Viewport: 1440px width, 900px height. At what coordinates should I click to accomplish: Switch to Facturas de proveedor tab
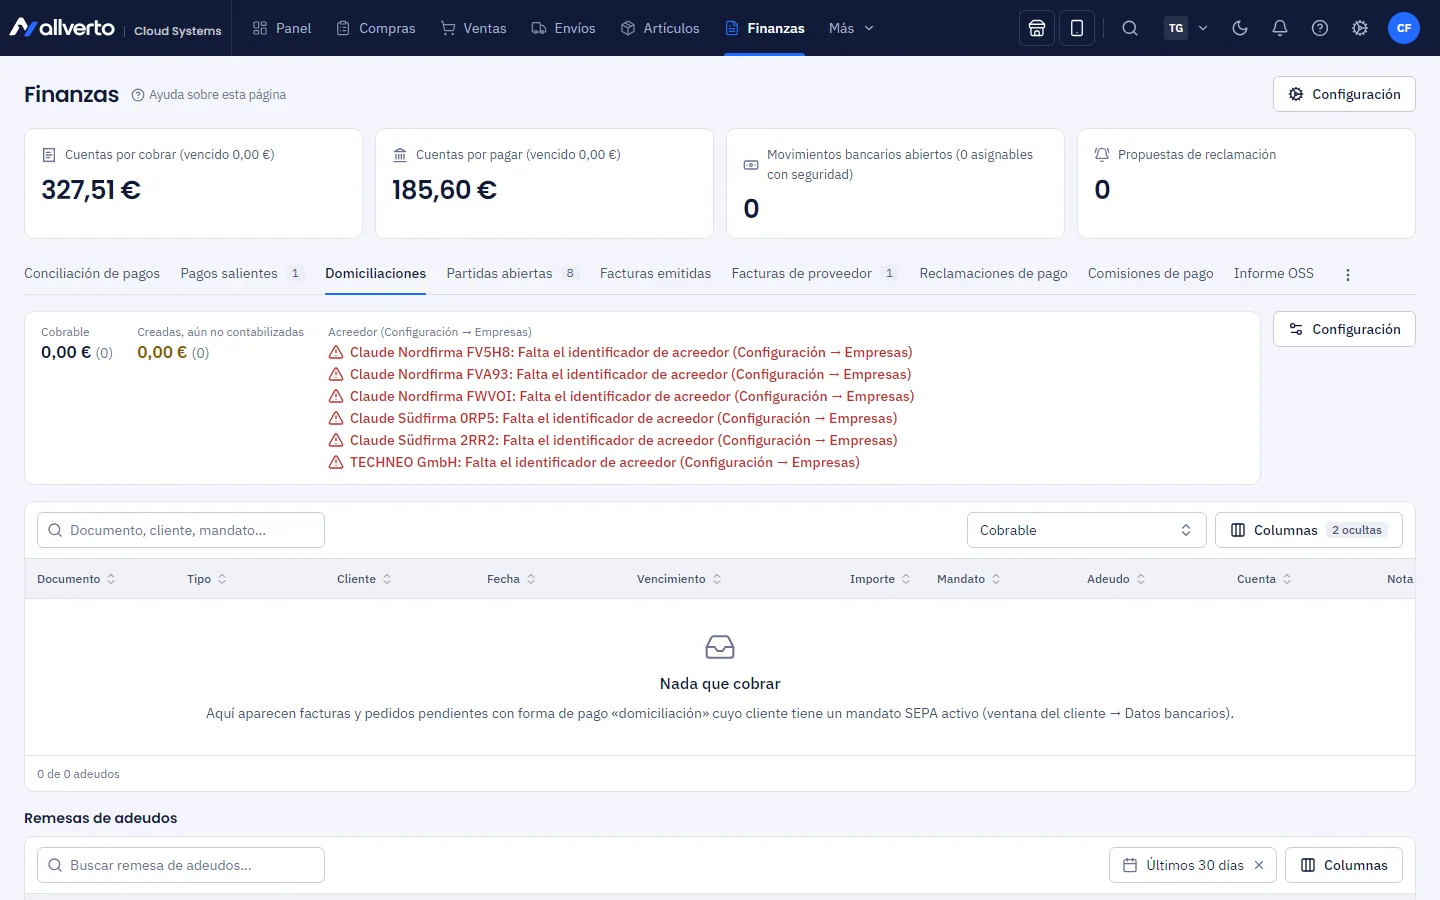click(x=815, y=273)
